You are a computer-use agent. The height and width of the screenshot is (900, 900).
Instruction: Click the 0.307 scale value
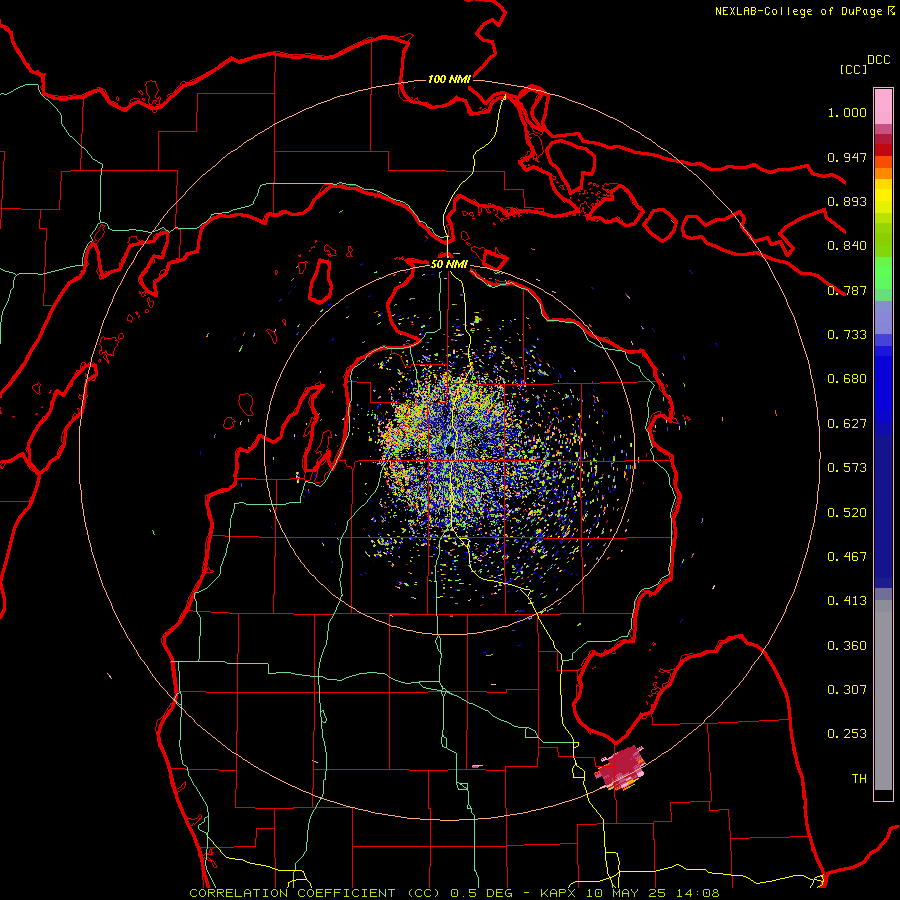847,690
